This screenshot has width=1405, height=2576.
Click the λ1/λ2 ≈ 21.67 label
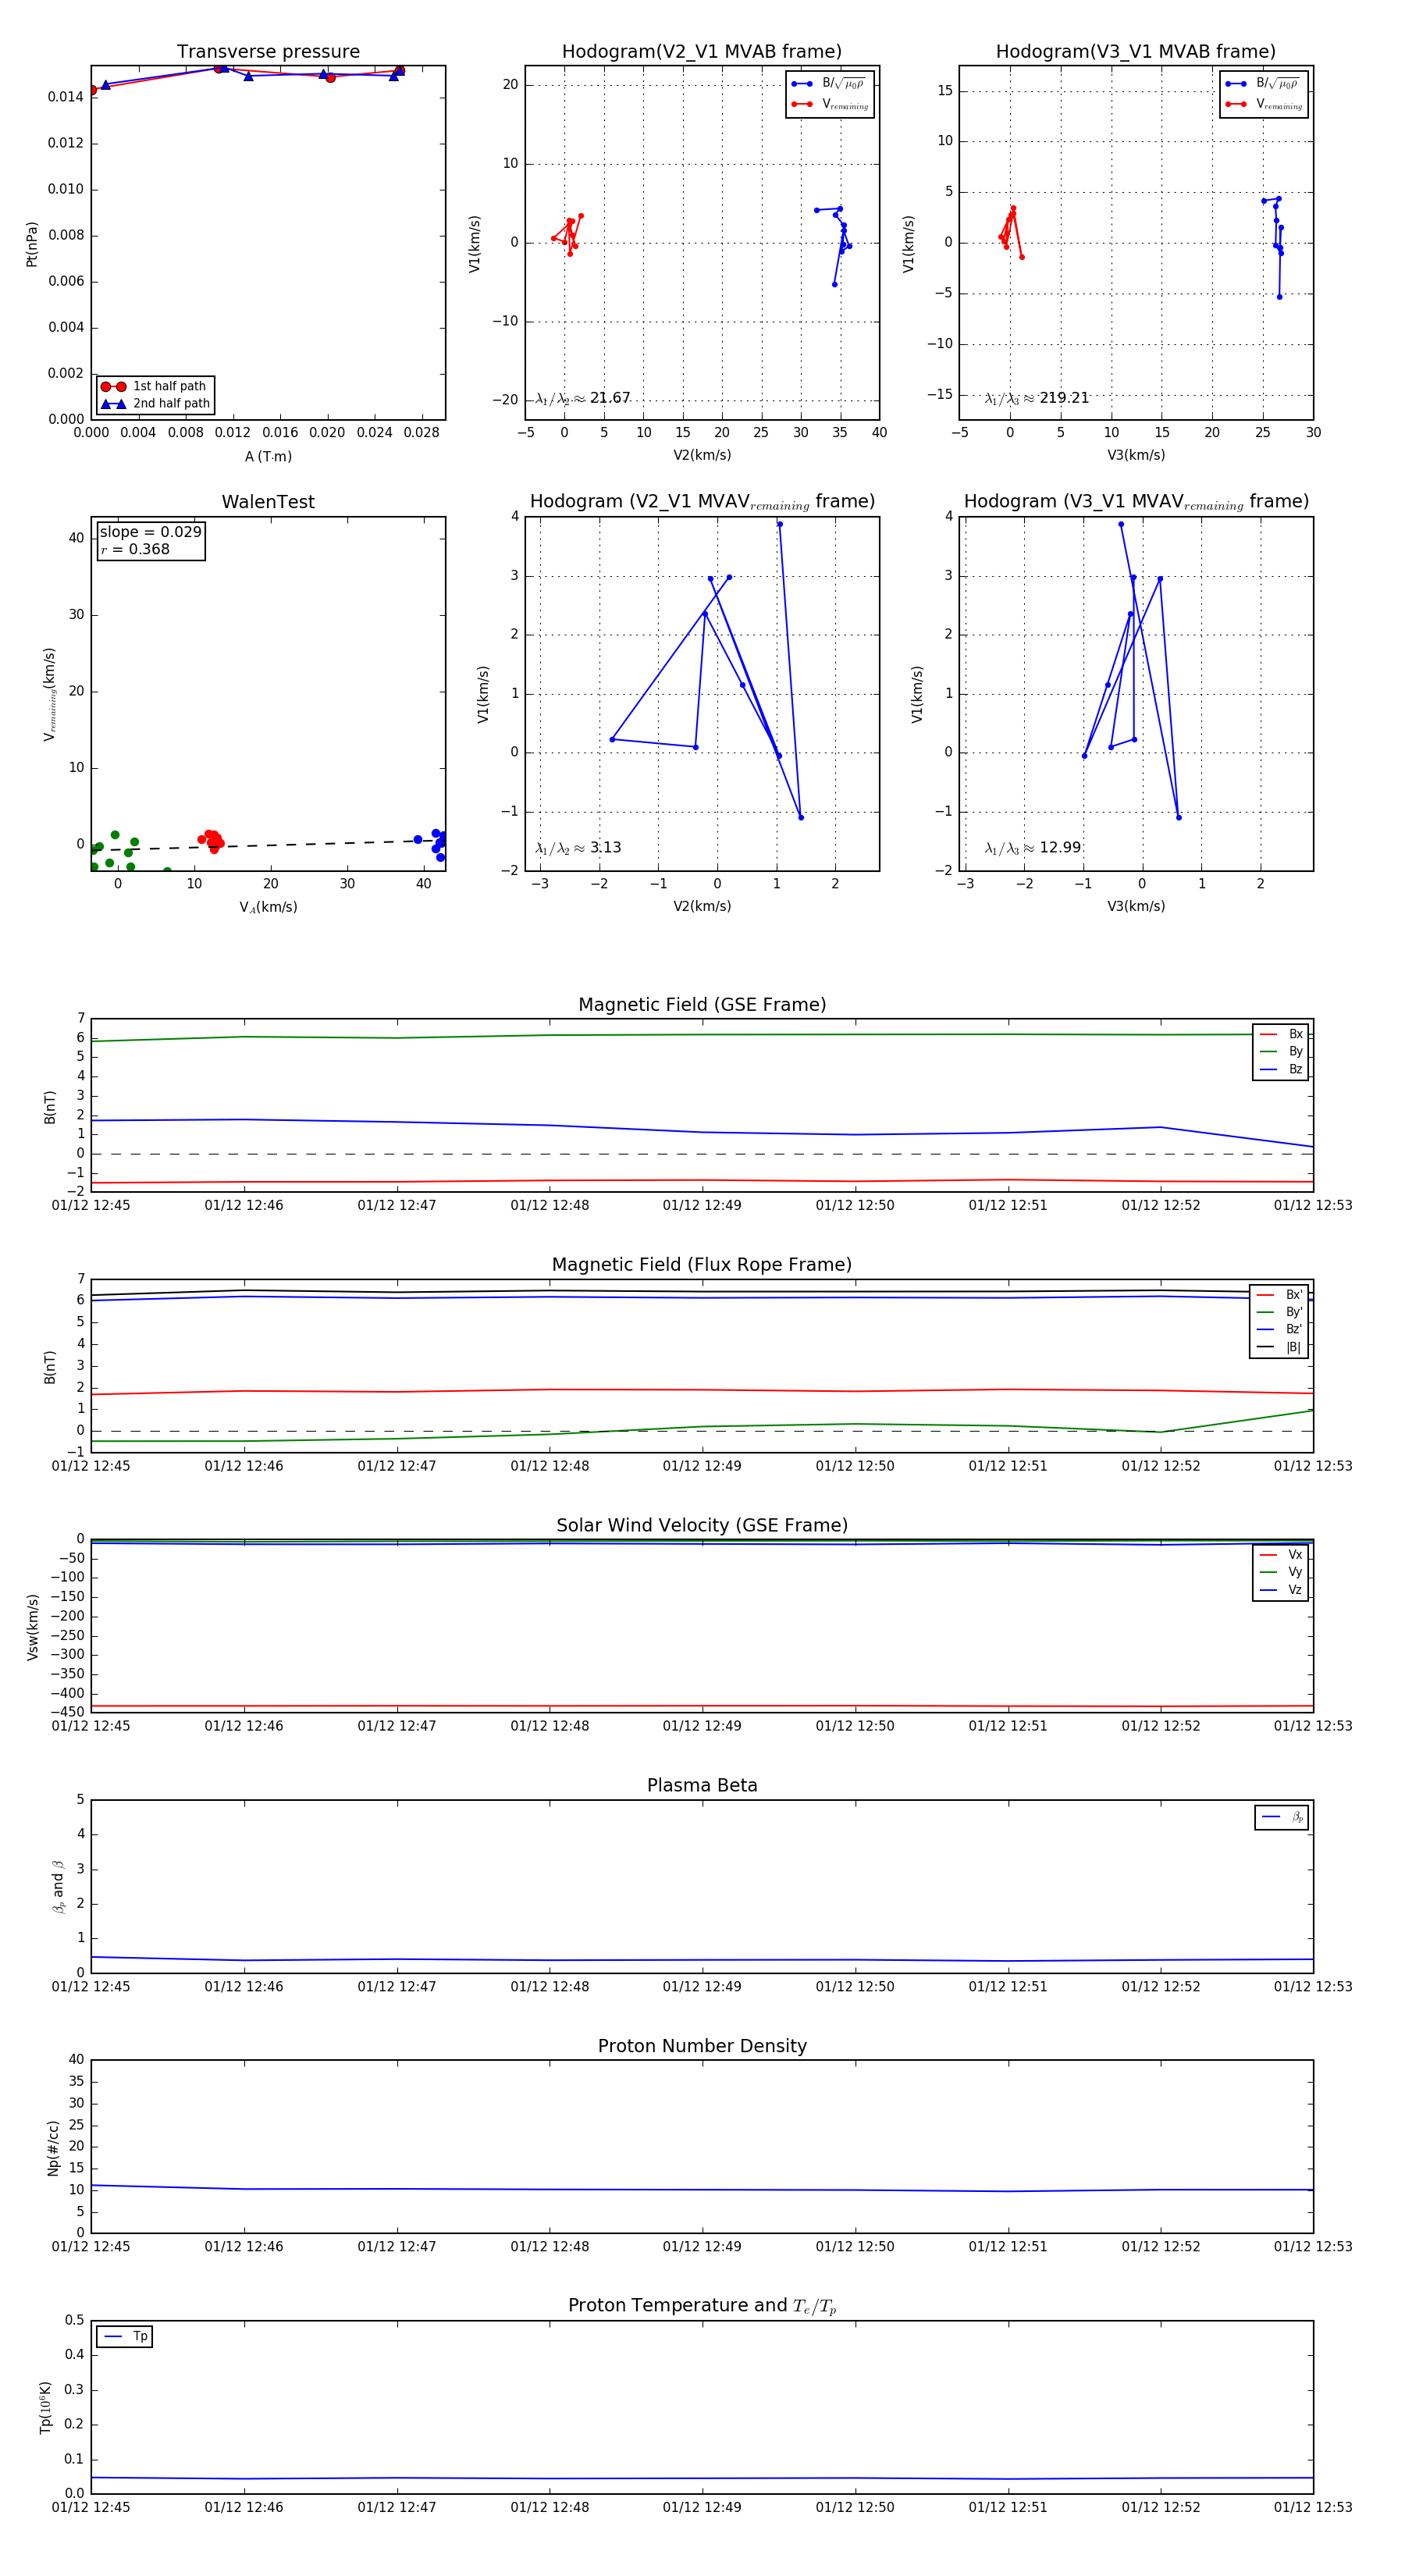tap(583, 398)
